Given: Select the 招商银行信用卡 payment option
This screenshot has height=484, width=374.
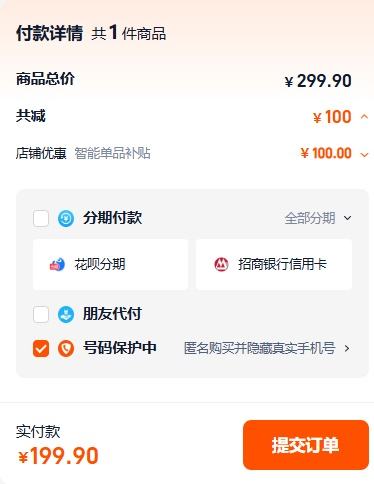Looking at the screenshot, I should [x=274, y=264].
